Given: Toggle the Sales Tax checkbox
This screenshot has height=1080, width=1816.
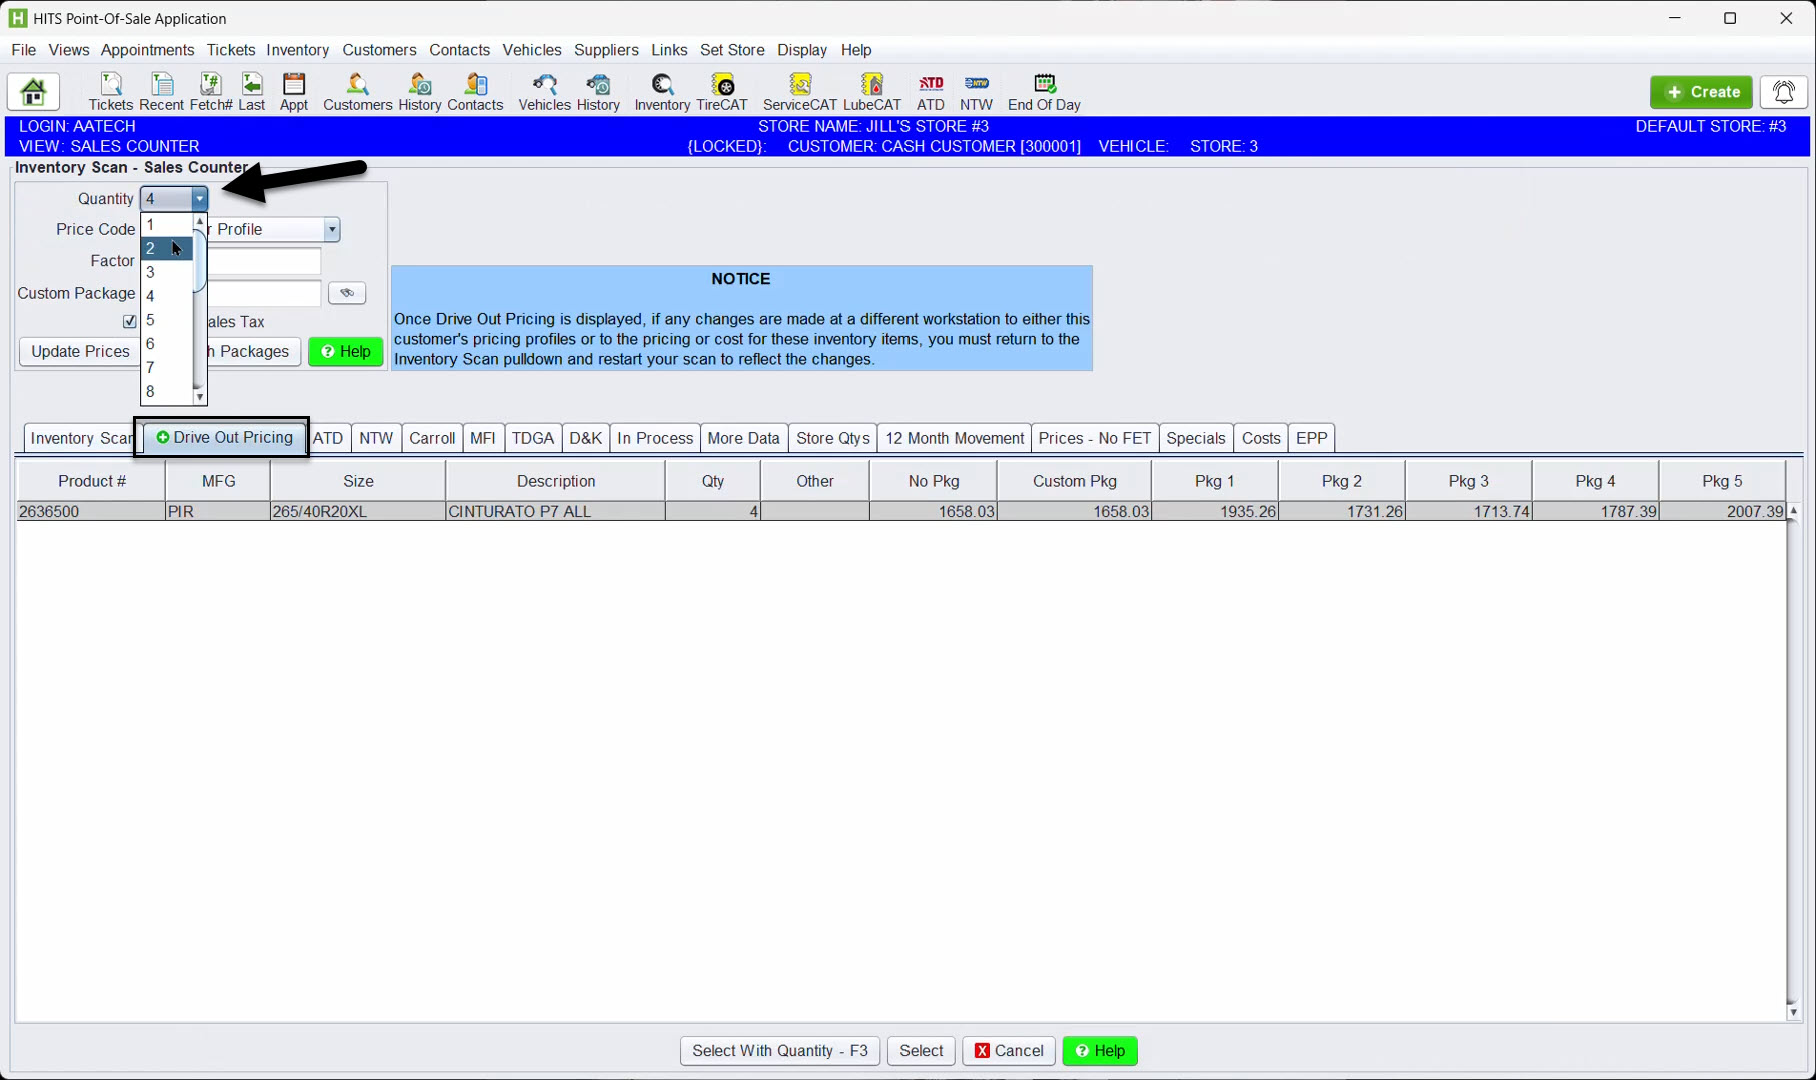Looking at the screenshot, I should tap(129, 321).
